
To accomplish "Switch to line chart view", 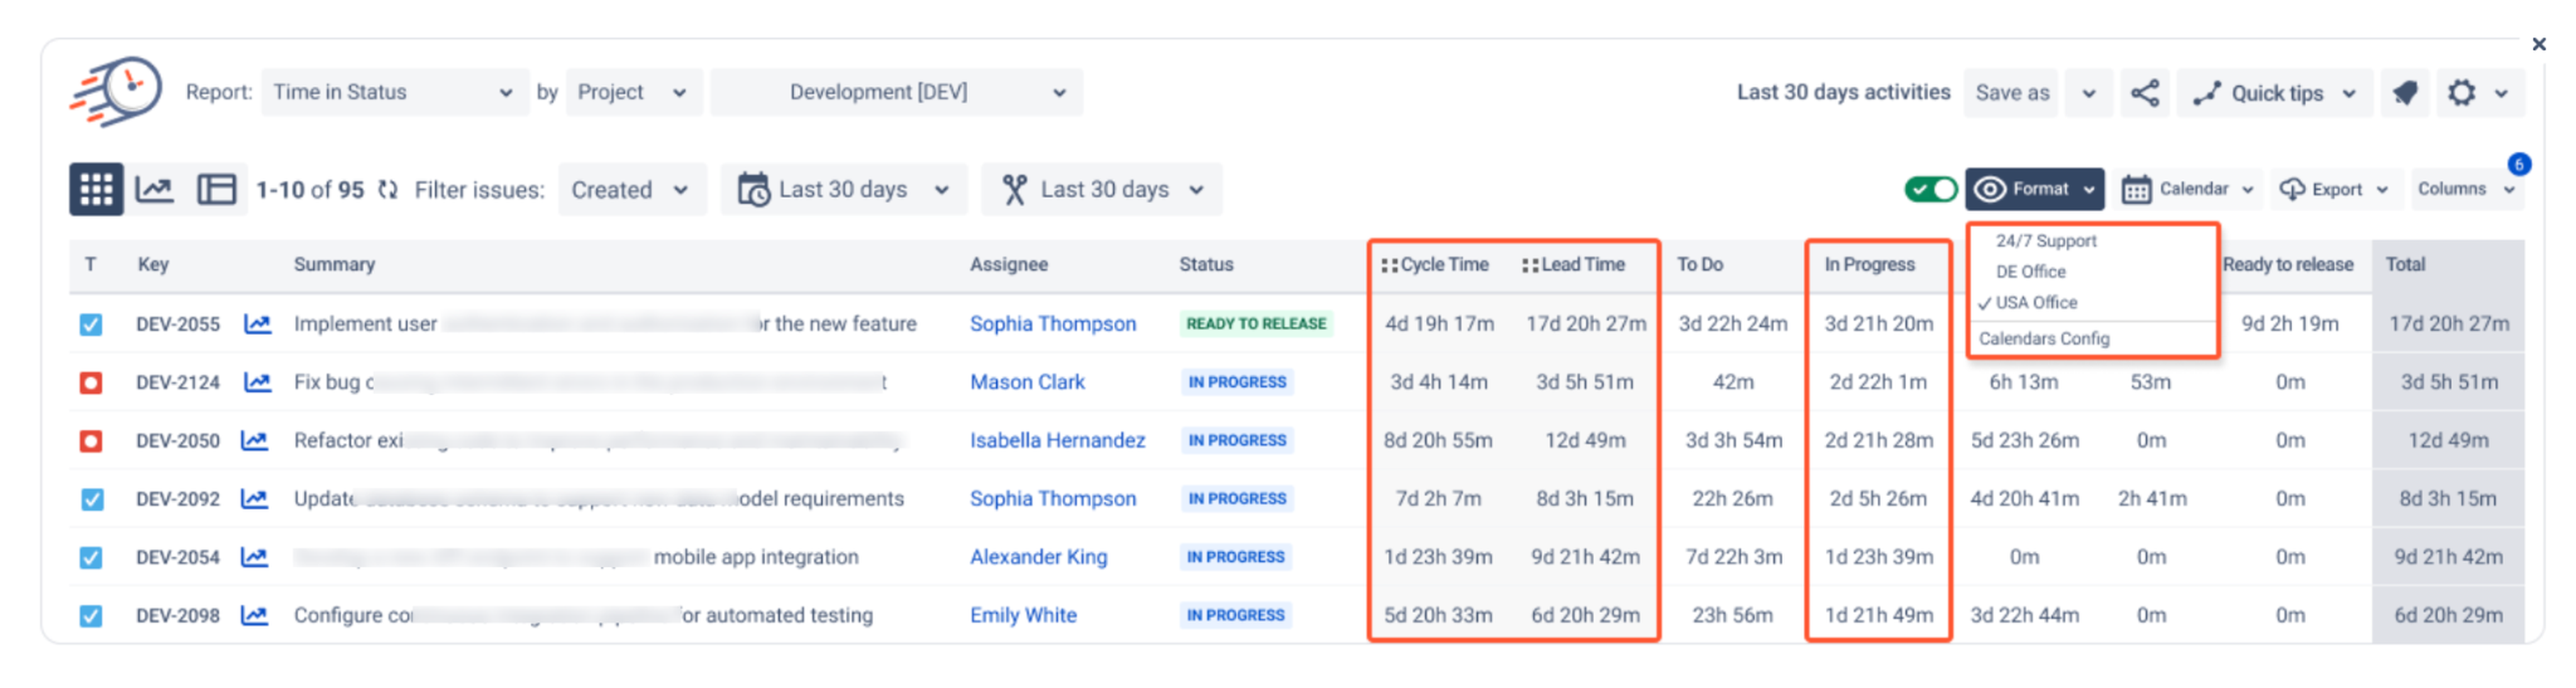I will pyautogui.click(x=154, y=189).
